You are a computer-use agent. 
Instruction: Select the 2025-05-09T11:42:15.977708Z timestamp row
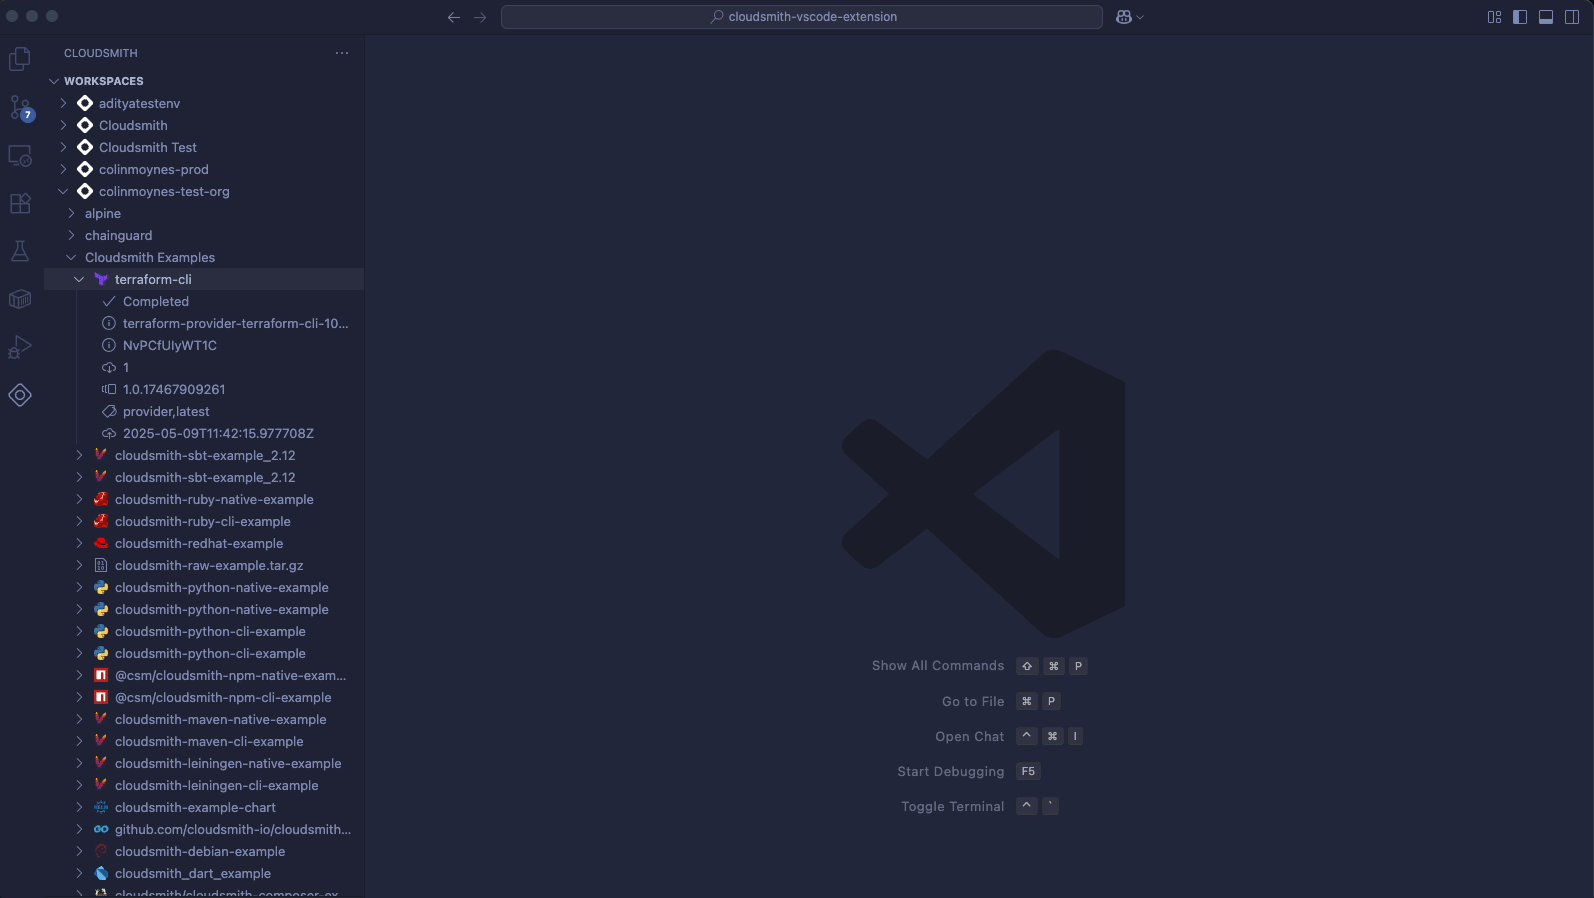[204, 433]
